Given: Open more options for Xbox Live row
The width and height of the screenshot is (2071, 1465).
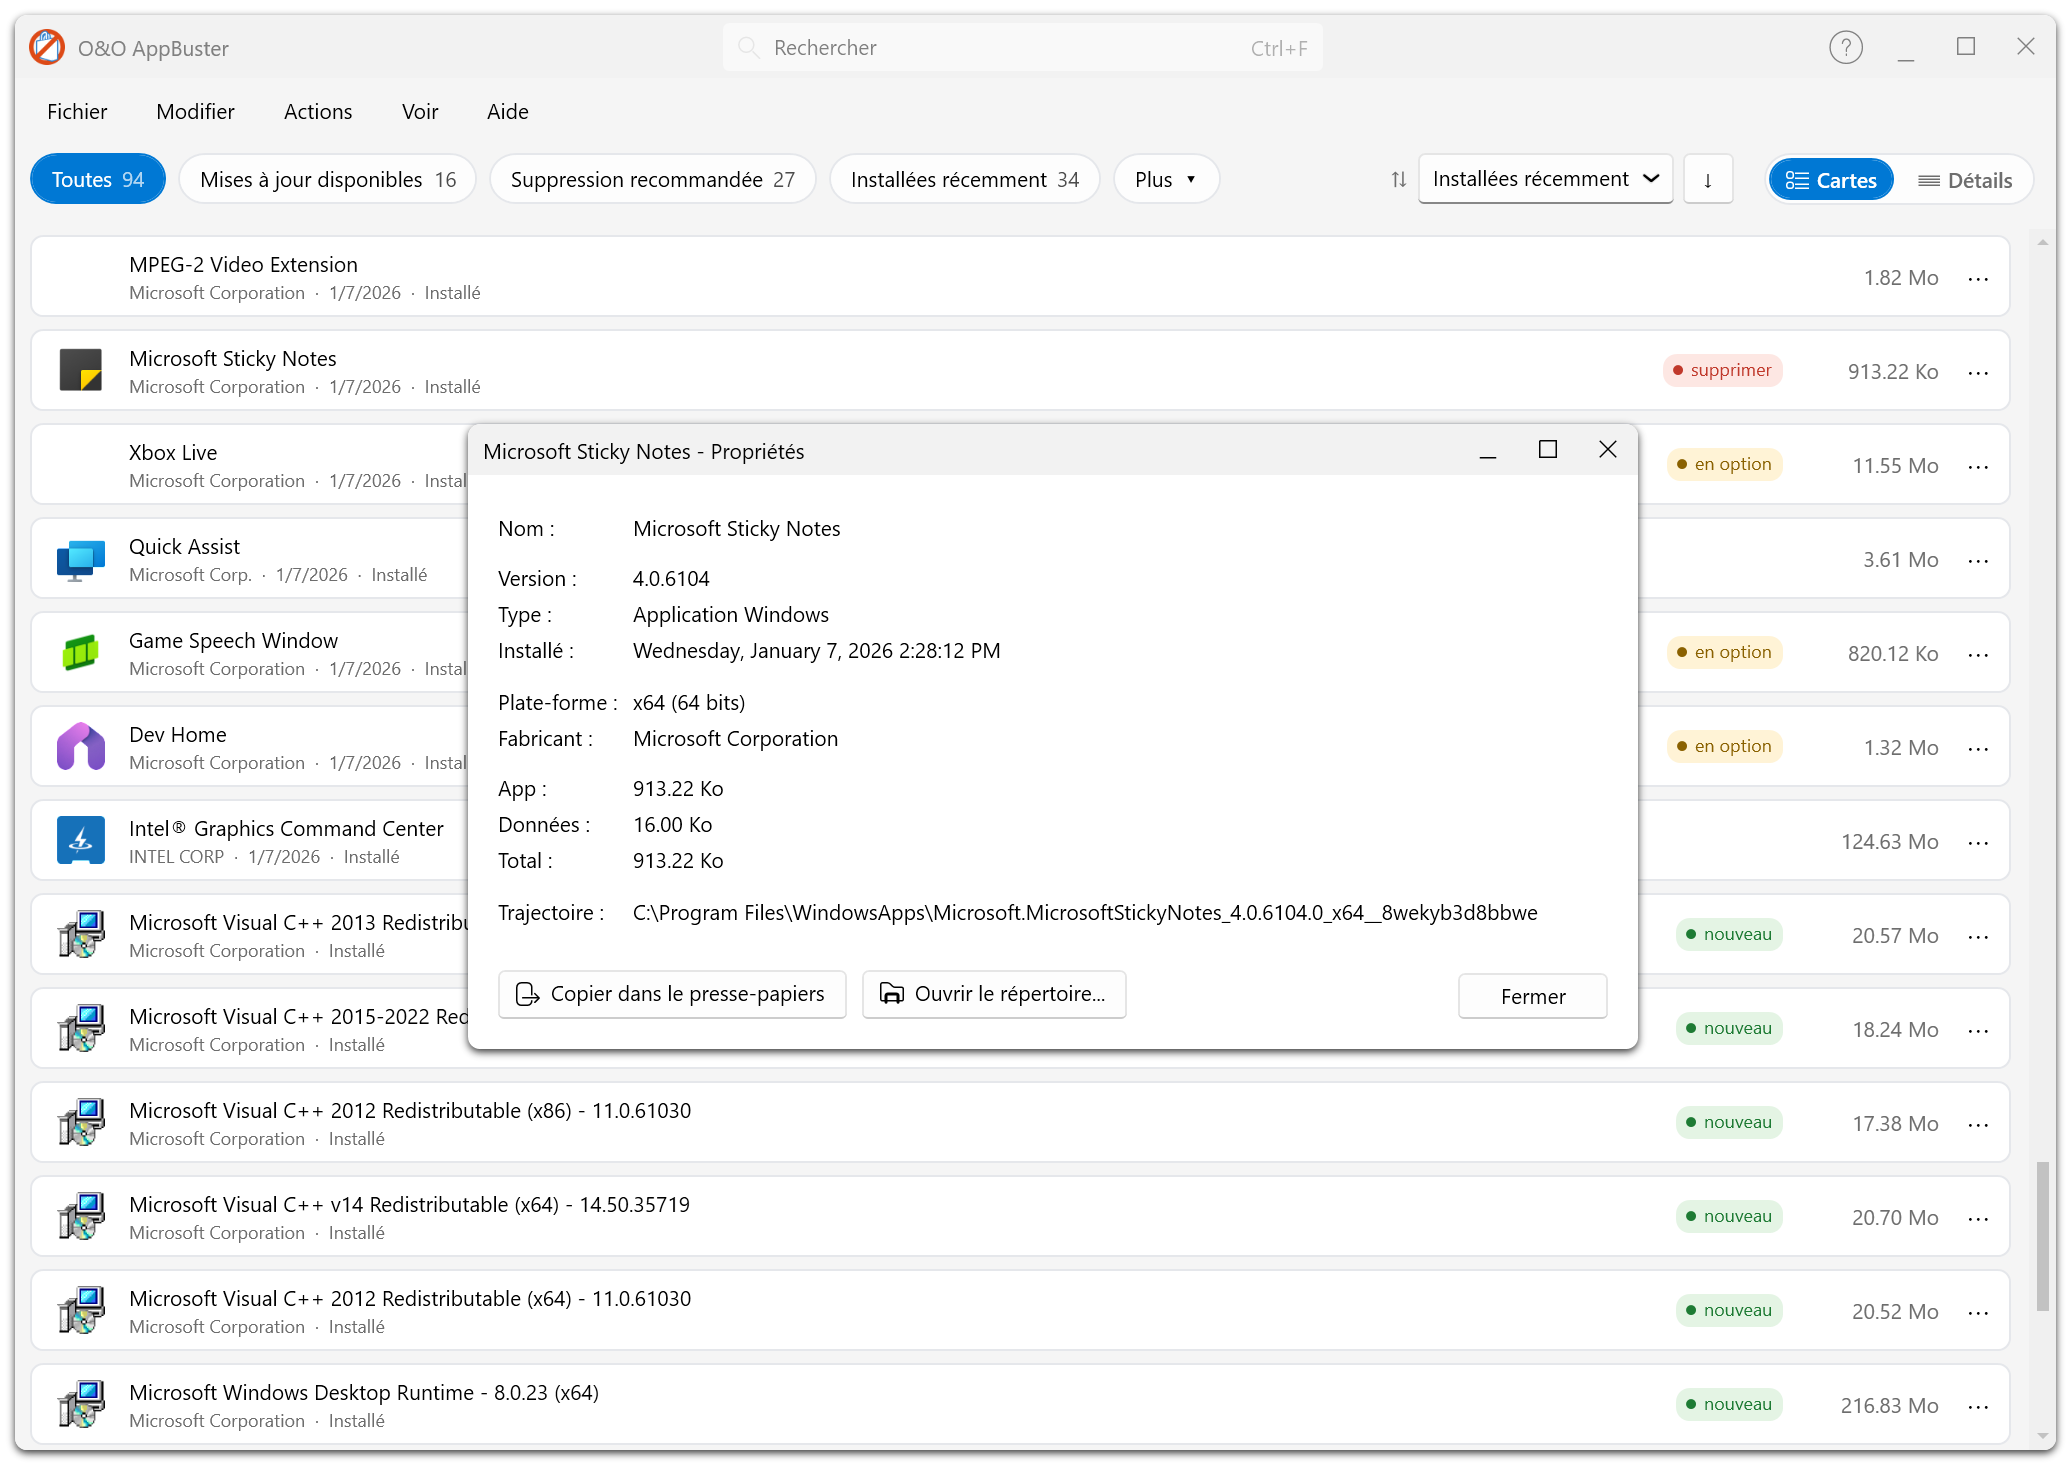Looking at the screenshot, I should tap(1978, 467).
